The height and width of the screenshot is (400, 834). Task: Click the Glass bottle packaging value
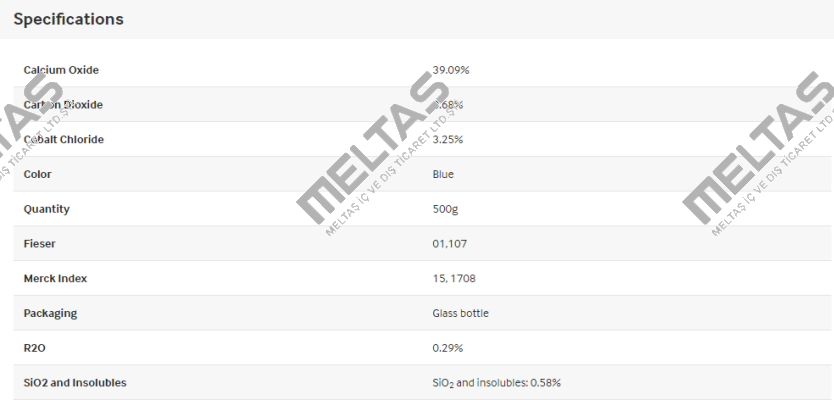pos(461,313)
